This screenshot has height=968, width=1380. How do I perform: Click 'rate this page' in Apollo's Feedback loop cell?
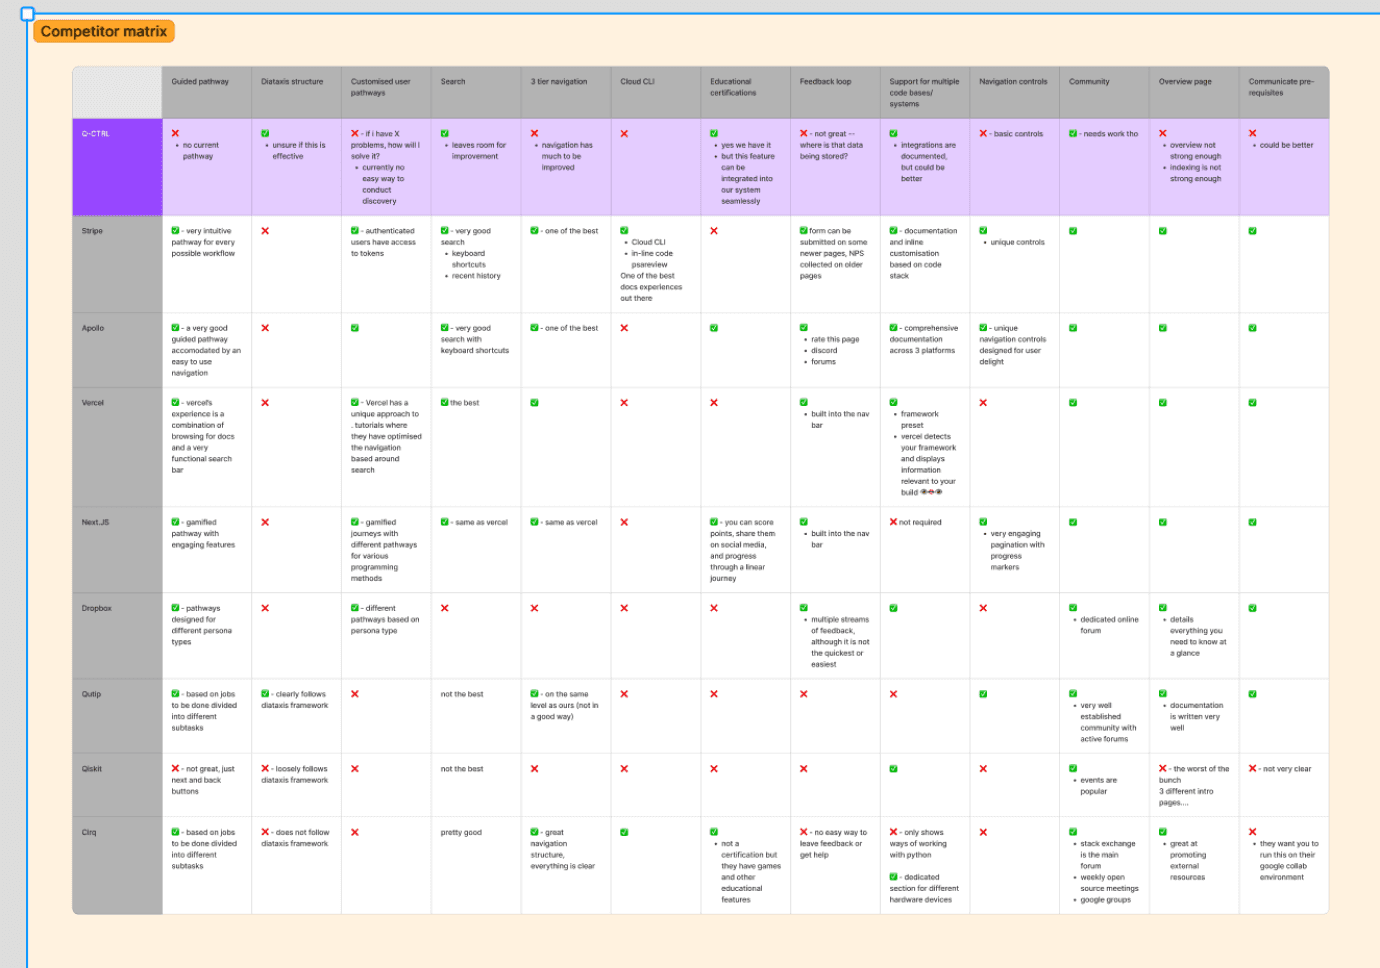pyautogui.click(x=835, y=339)
